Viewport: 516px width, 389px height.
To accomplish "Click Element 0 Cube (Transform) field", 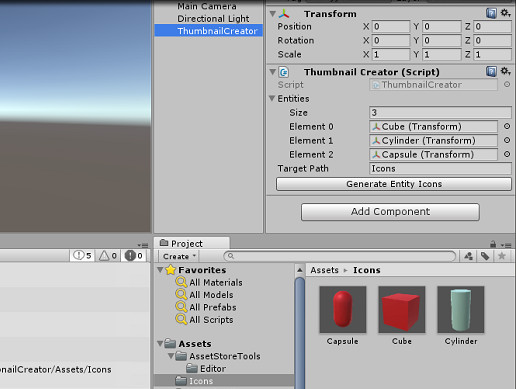I will pyautogui.click(x=433, y=127).
